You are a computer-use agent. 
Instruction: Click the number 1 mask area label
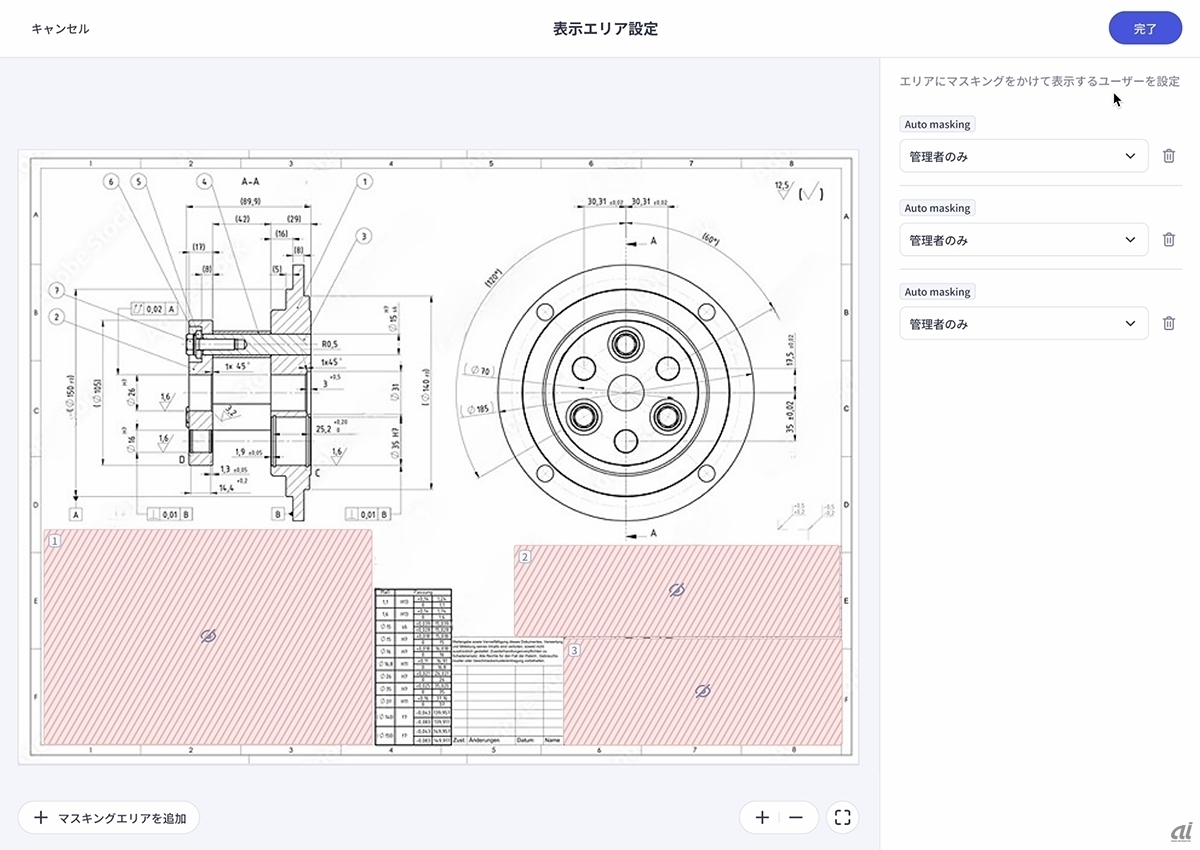click(x=55, y=541)
